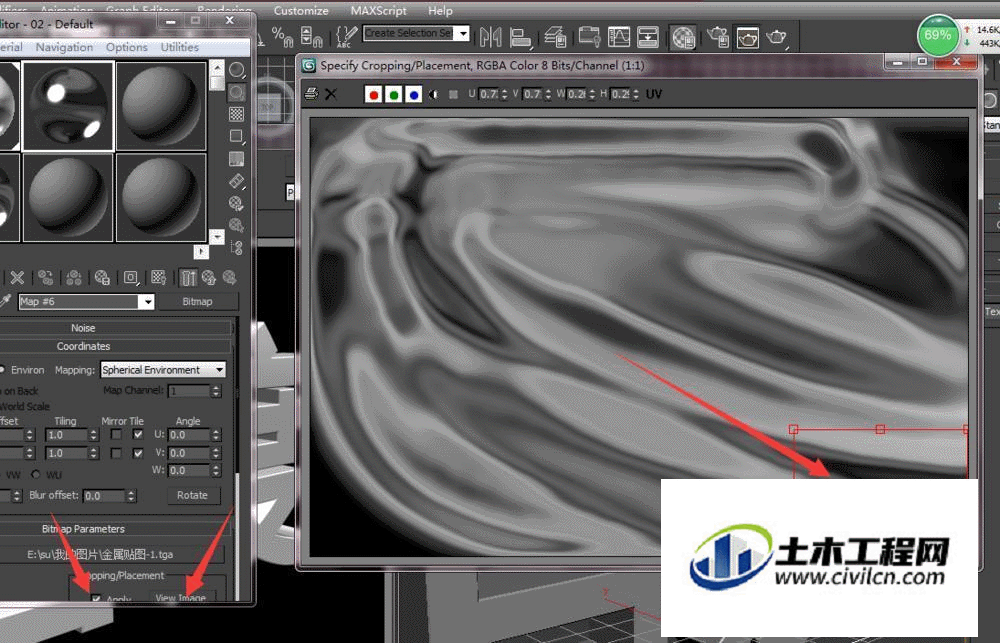Open Material Editor from main toolbar
Image resolution: width=1000 pixels, height=643 pixels.
click(x=682, y=38)
